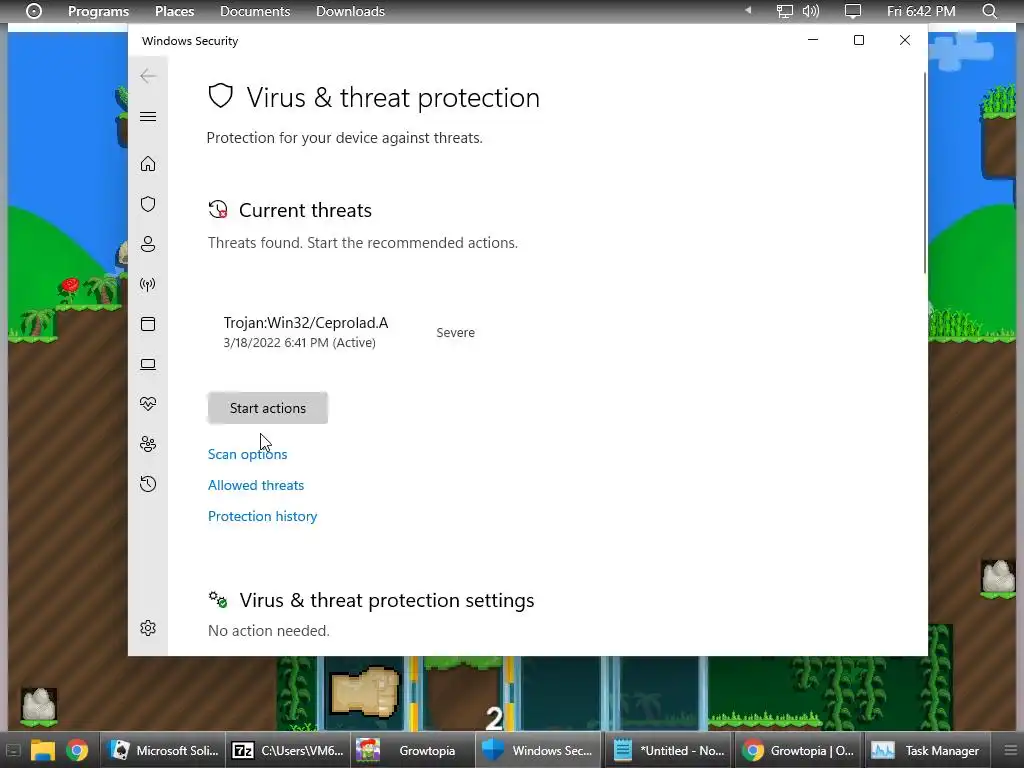Image resolution: width=1024 pixels, height=768 pixels.
Task: Click Virus & threat protection settings heading
Action: (x=387, y=600)
